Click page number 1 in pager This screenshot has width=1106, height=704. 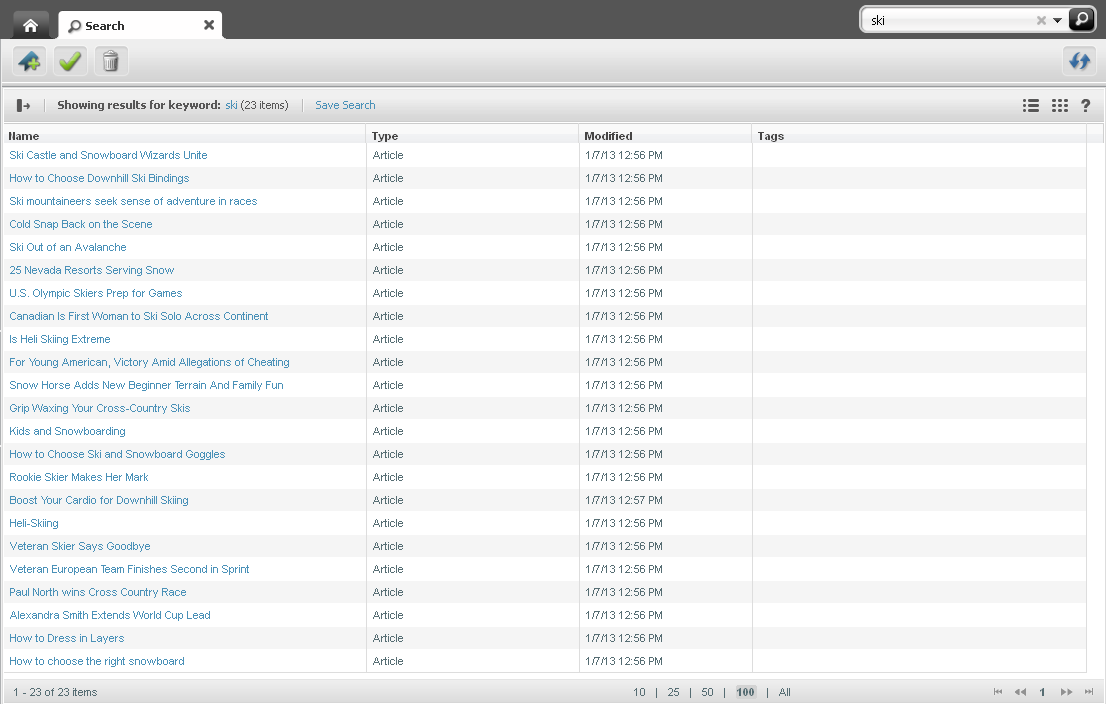click(x=1042, y=692)
